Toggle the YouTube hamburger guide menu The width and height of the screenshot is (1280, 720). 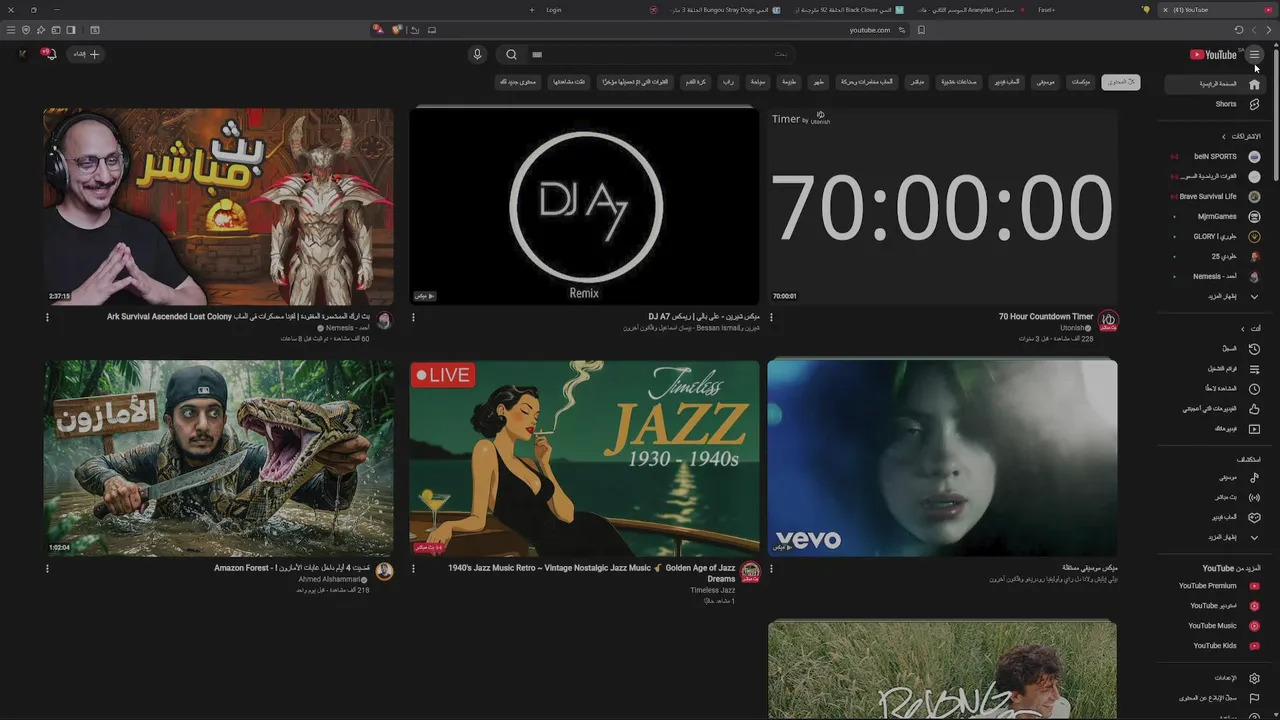1254,54
